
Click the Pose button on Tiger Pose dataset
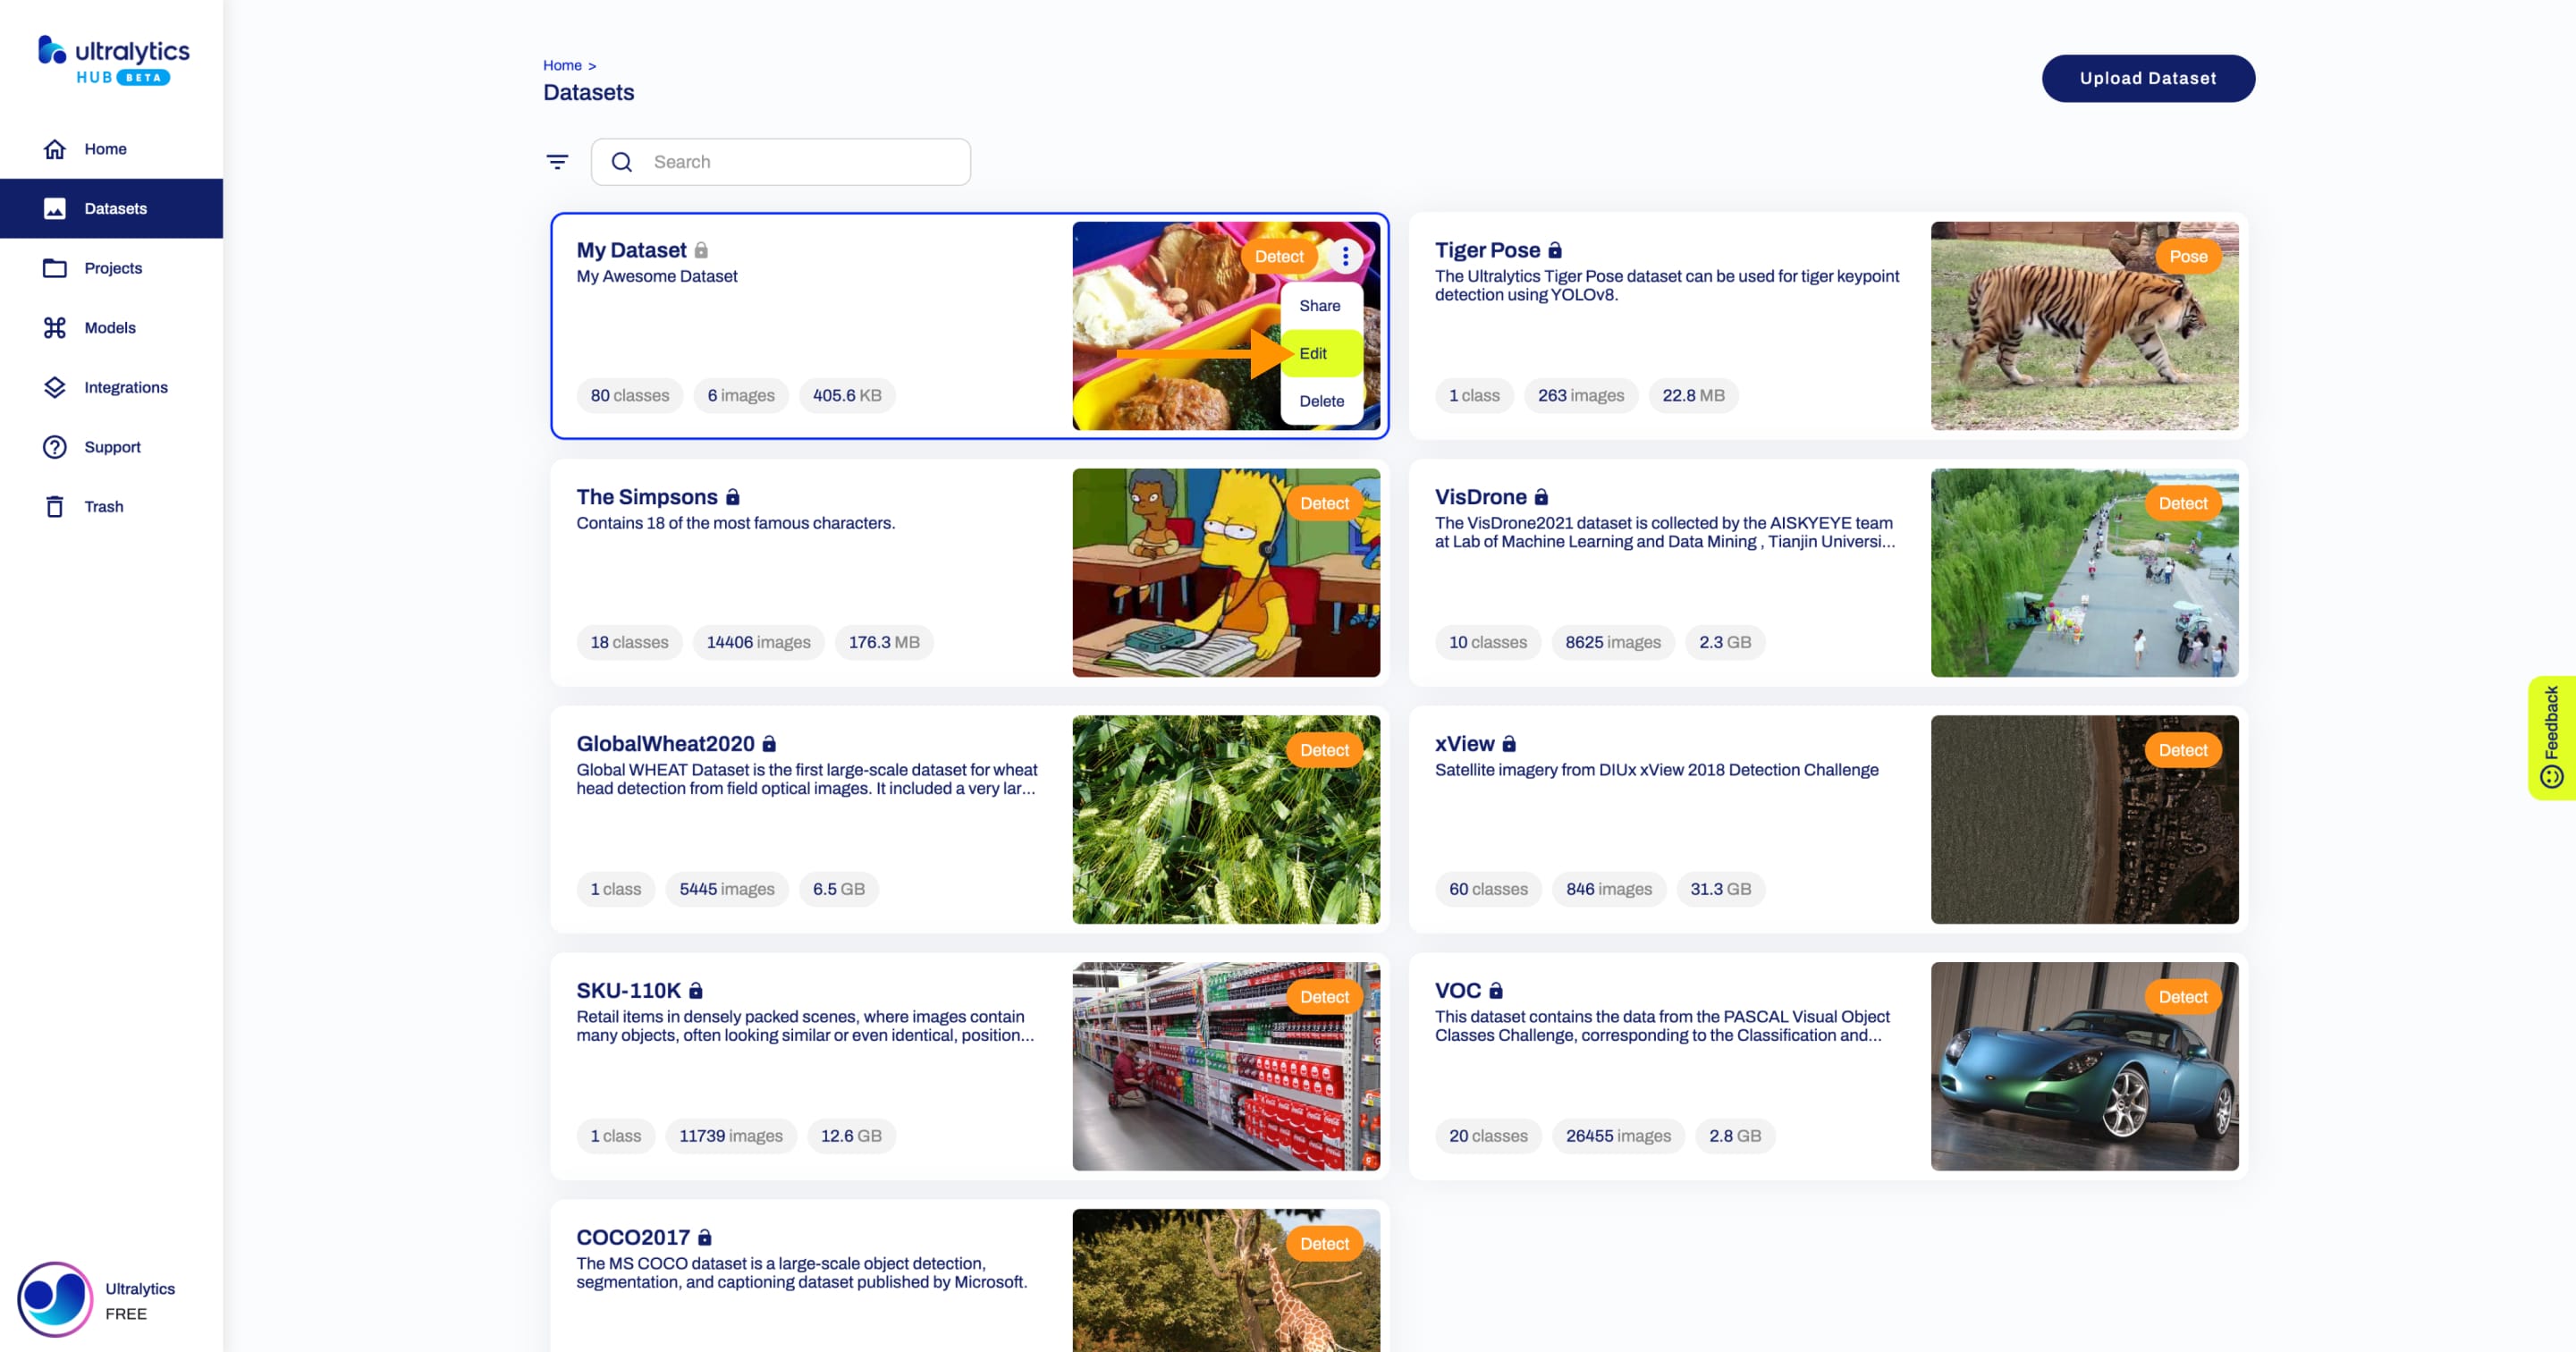coord(2188,256)
